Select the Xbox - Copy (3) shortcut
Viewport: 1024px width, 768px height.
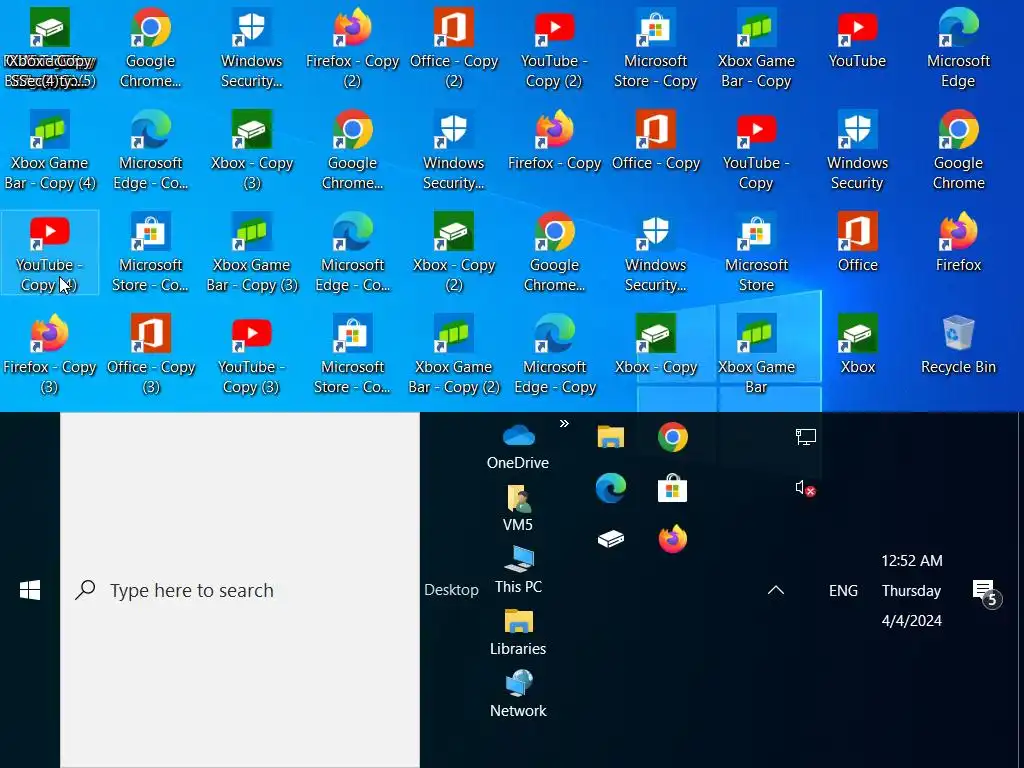[x=252, y=150]
